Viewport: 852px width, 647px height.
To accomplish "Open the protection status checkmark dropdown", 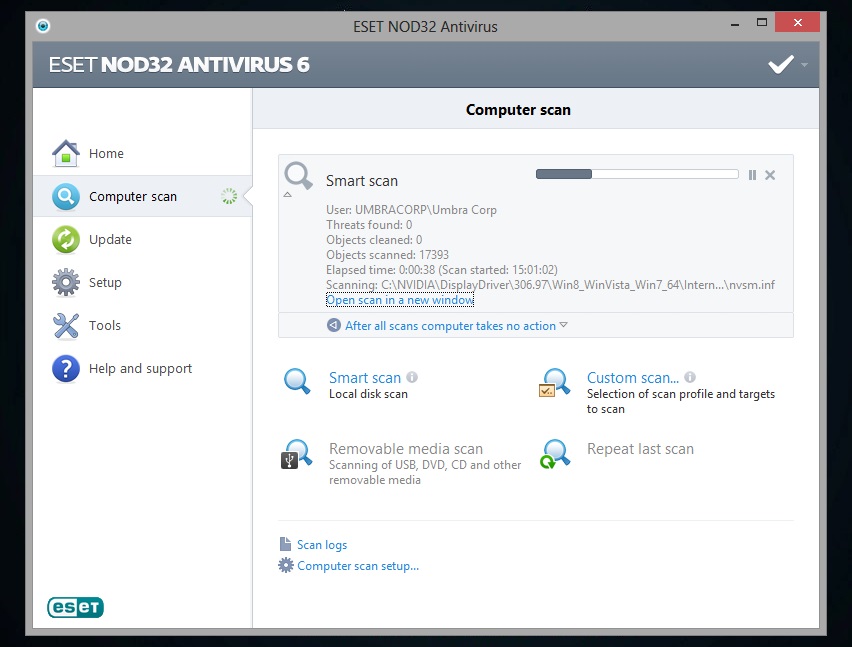I will pyautogui.click(x=804, y=65).
